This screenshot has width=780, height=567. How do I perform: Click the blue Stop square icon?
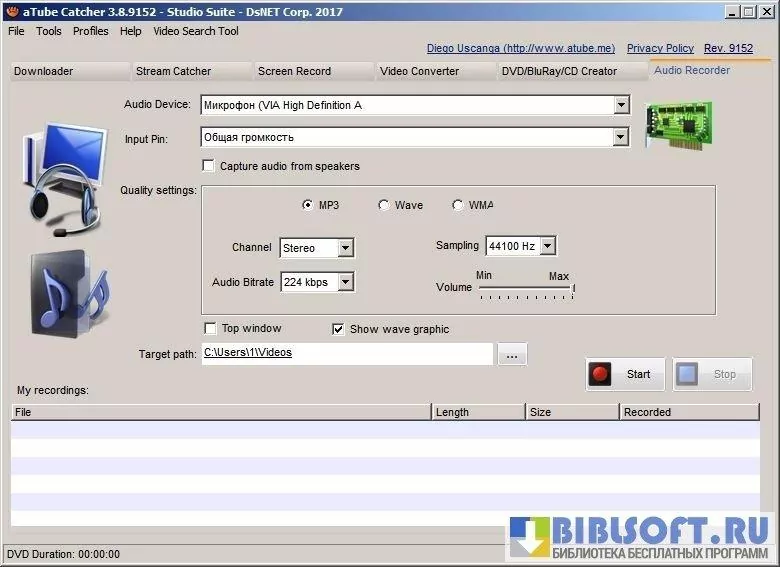point(687,375)
